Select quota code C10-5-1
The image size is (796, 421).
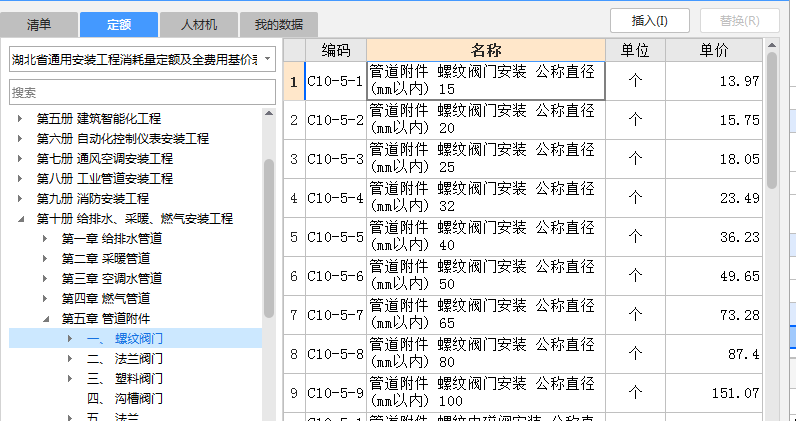(x=336, y=81)
